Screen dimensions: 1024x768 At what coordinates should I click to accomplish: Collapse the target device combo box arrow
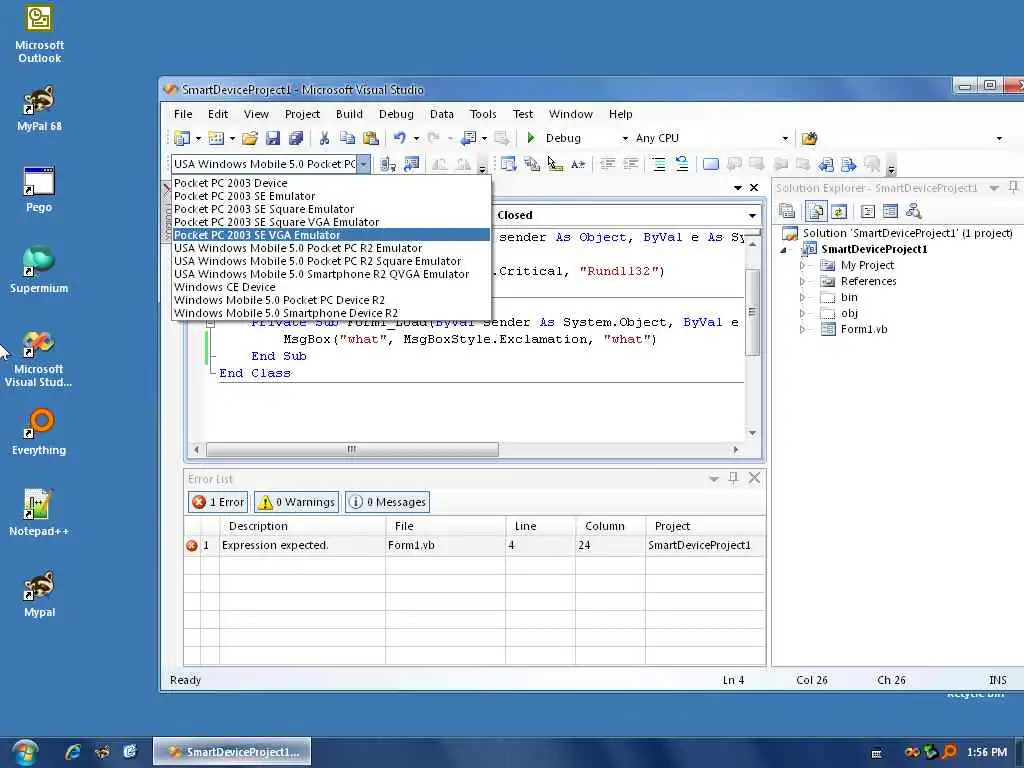(x=364, y=164)
